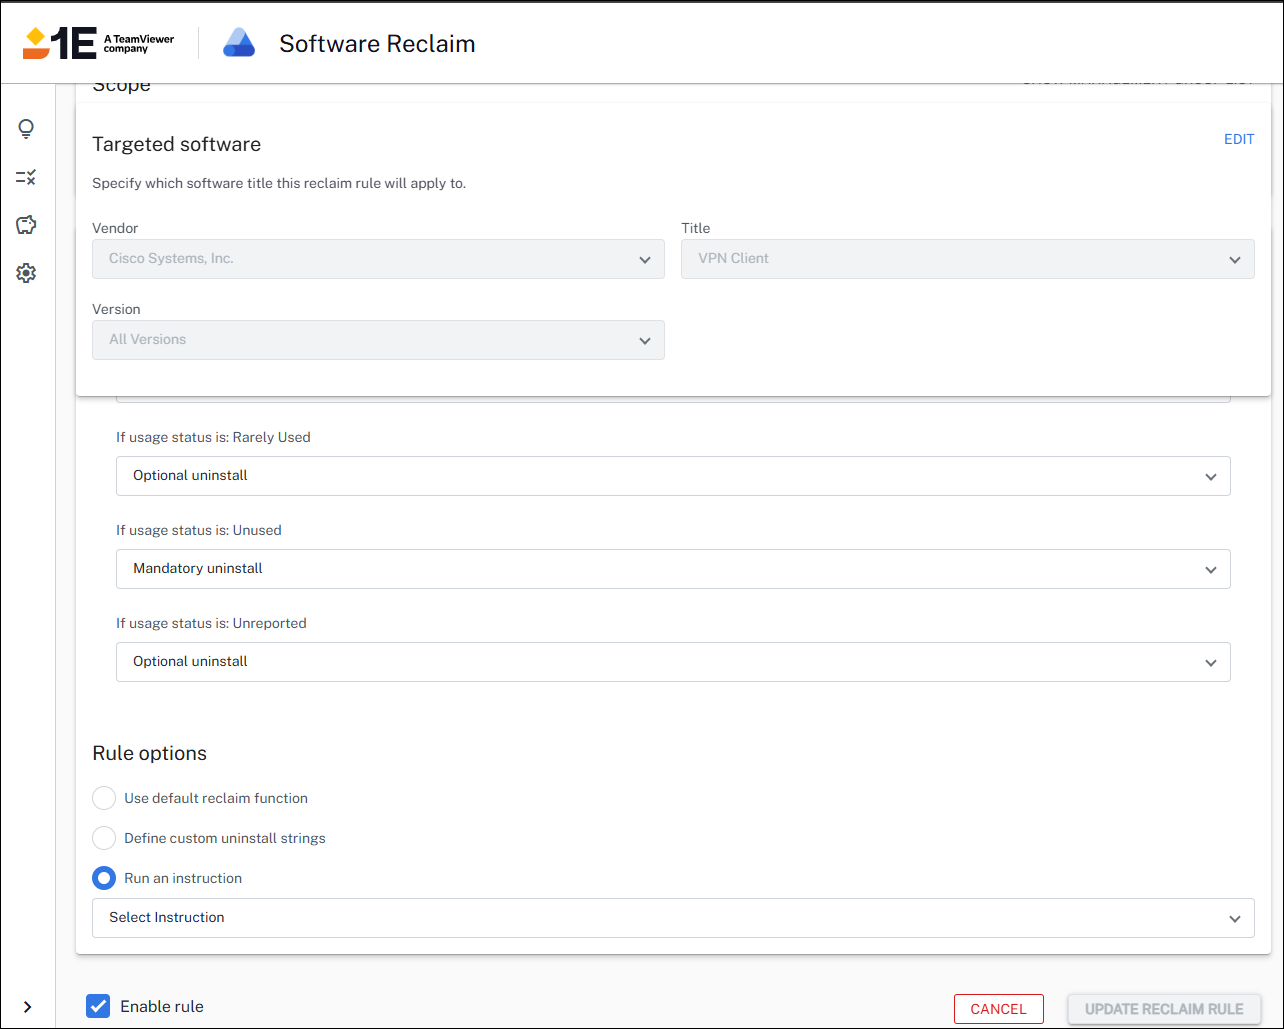Click the Software Reclaim app icon
The height and width of the screenshot is (1029, 1284).
(x=239, y=43)
